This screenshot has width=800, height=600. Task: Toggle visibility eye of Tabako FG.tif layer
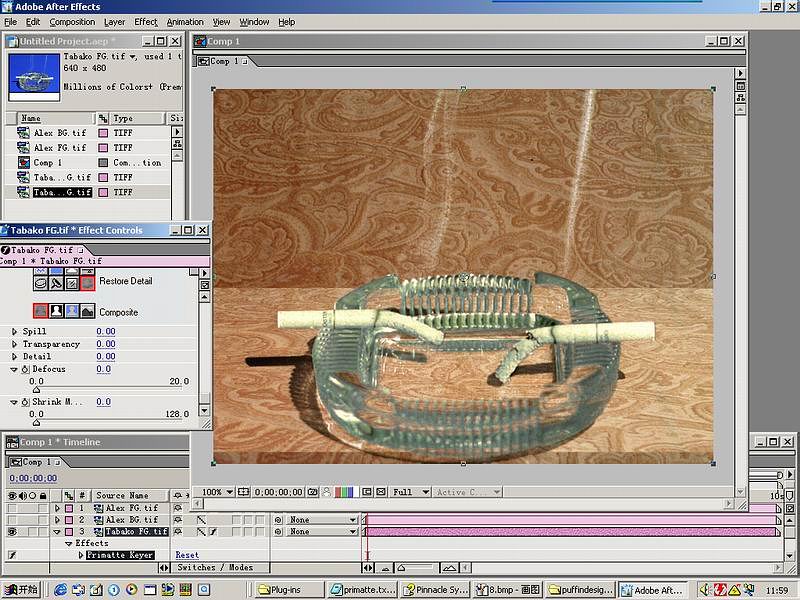point(12,532)
